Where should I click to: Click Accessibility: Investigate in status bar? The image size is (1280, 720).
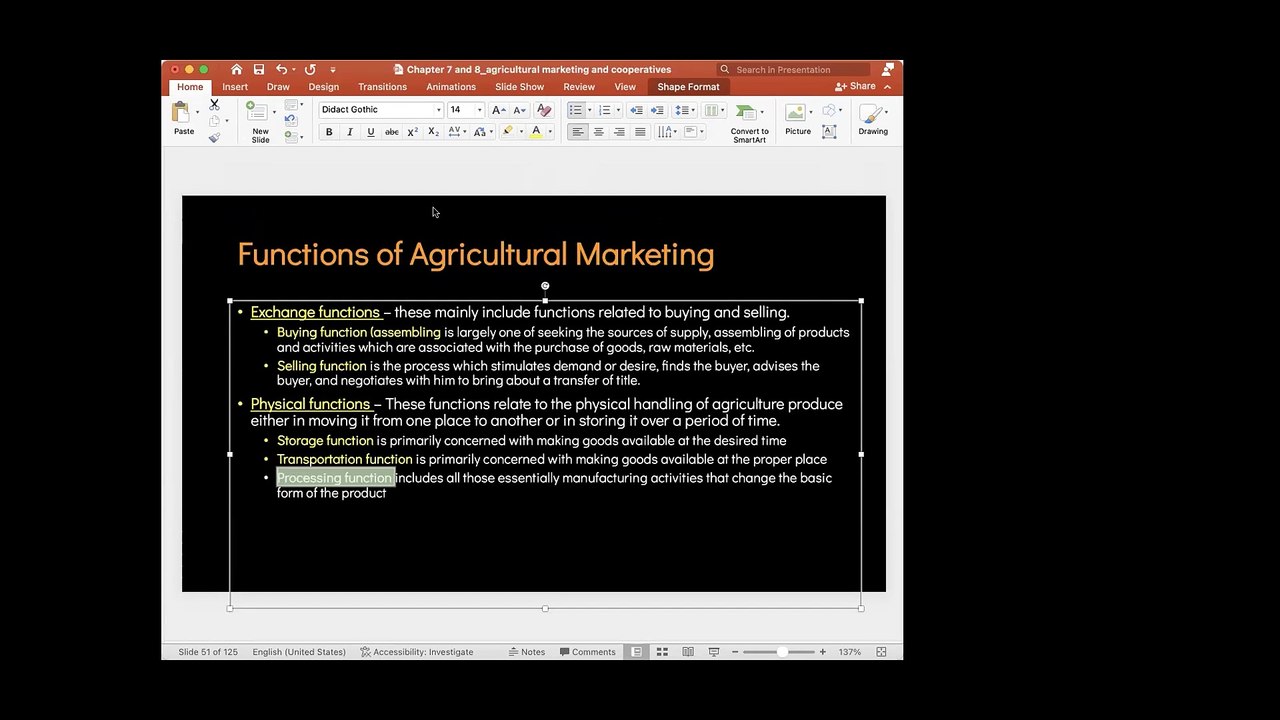pos(417,652)
